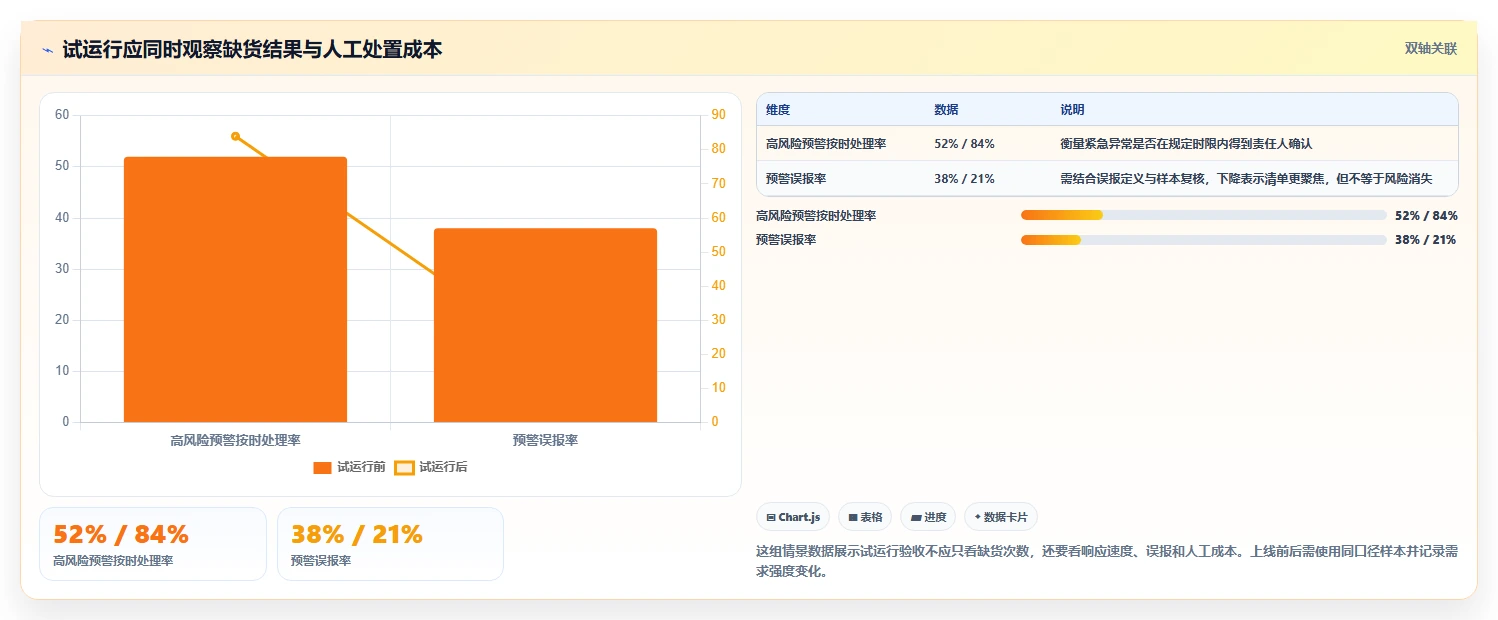The height and width of the screenshot is (620, 1498).
Task: Select the 进度 tag
Action: (x=928, y=517)
